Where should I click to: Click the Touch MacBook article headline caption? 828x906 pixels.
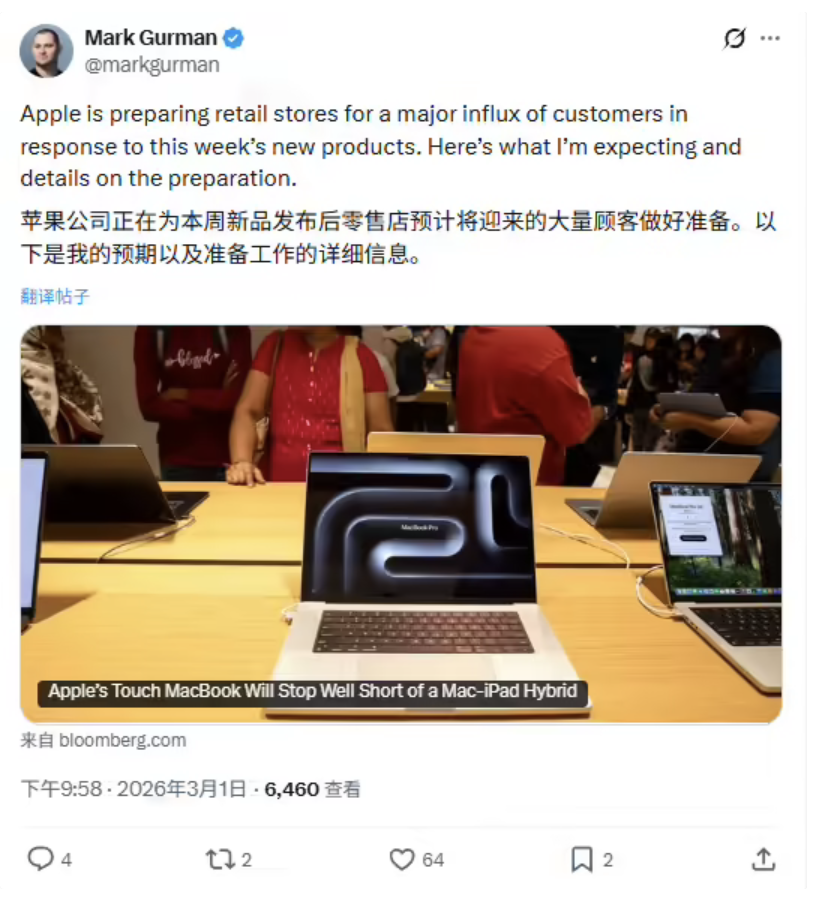313,691
